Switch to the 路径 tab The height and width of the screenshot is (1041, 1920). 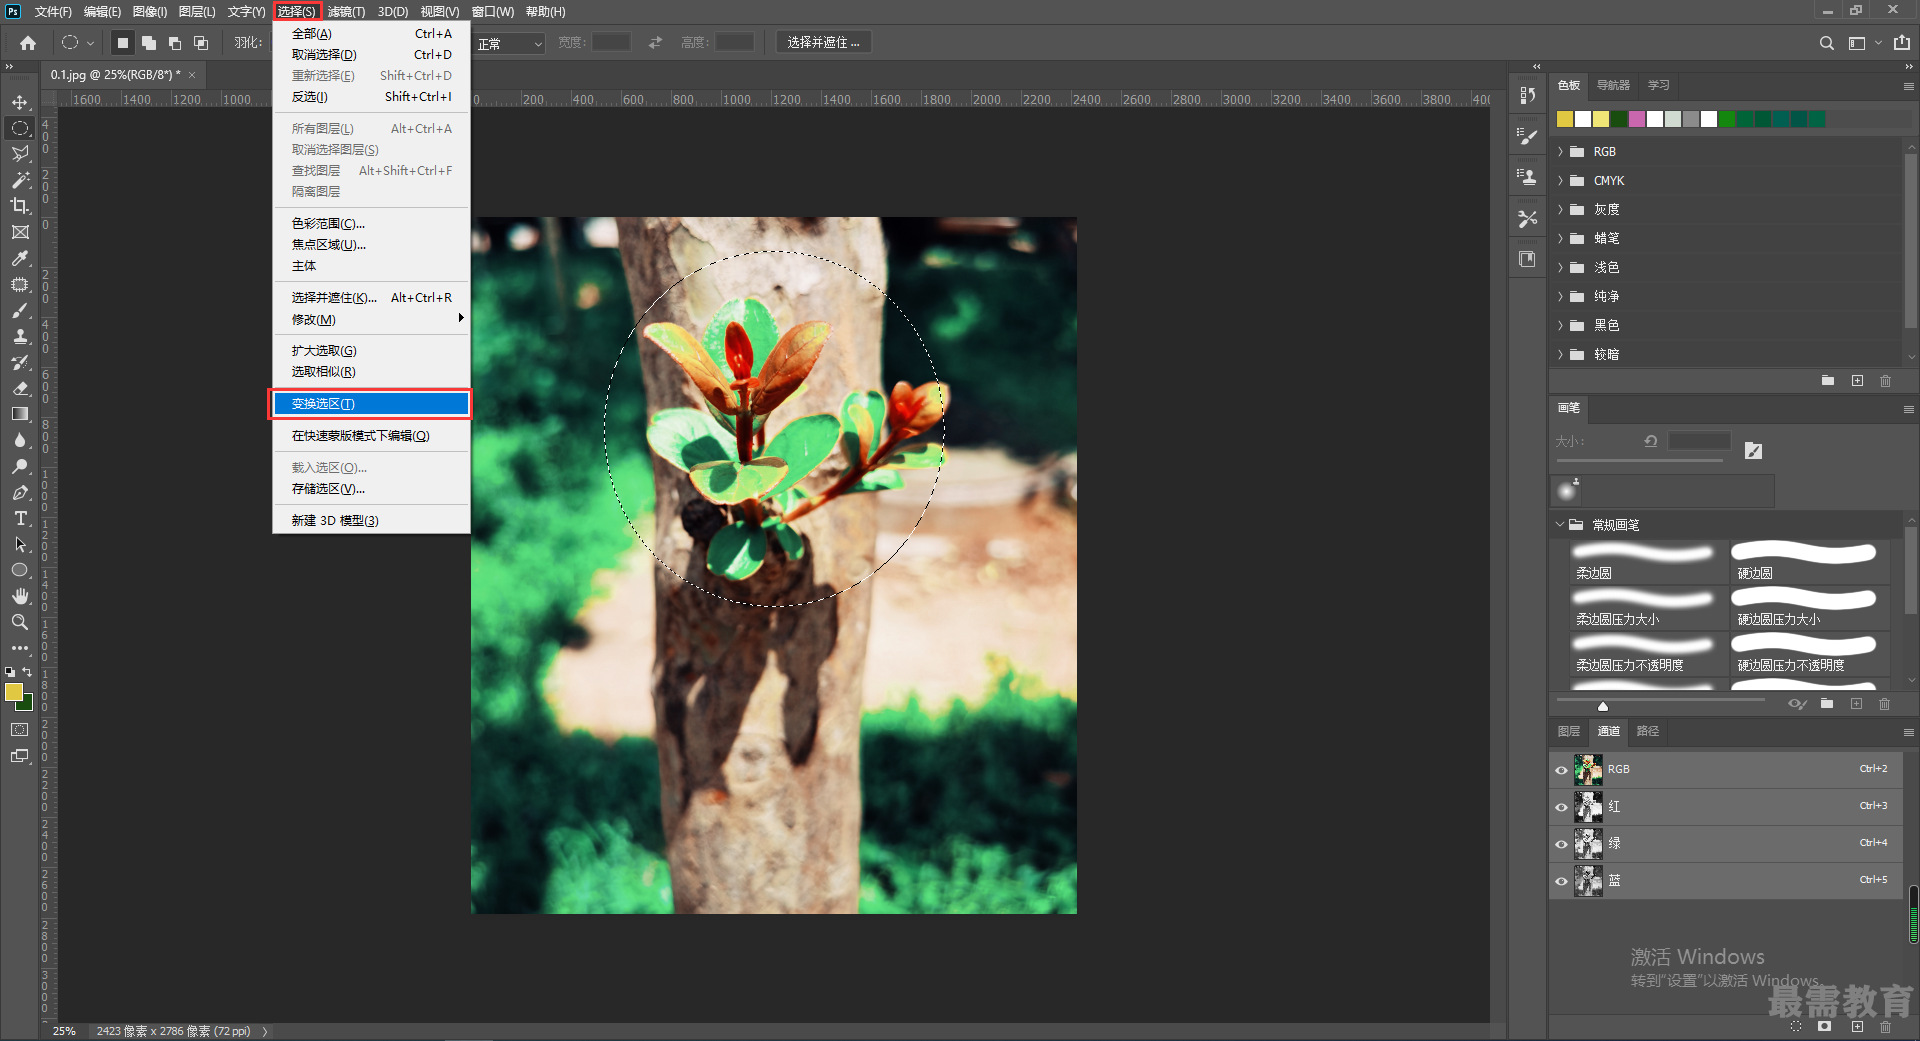click(x=1648, y=732)
